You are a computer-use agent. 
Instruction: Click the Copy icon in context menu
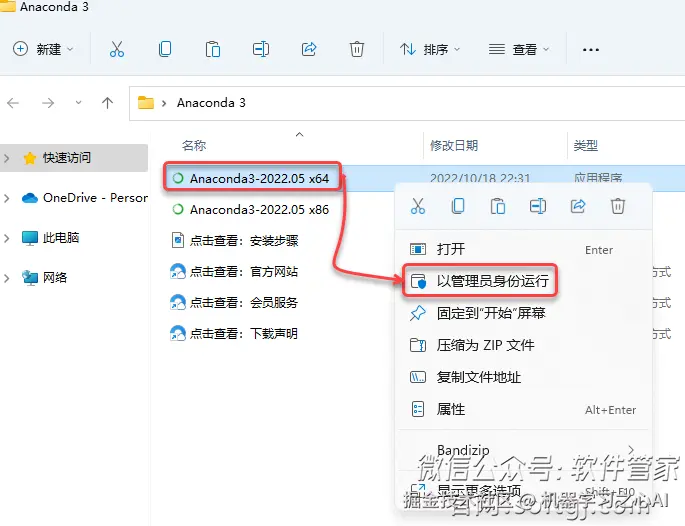pos(458,206)
